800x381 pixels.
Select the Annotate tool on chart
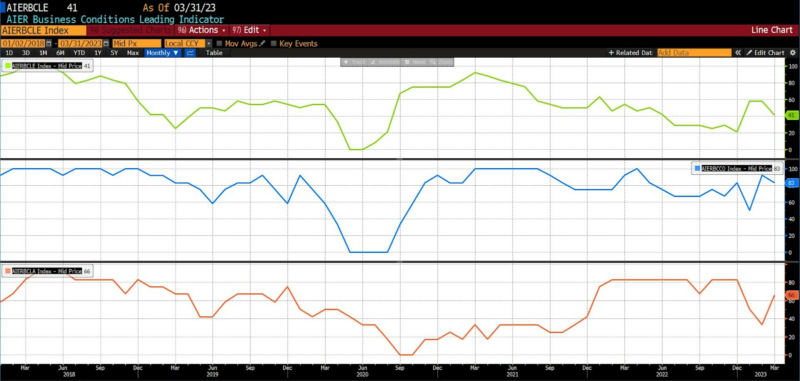(x=385, y=62)
